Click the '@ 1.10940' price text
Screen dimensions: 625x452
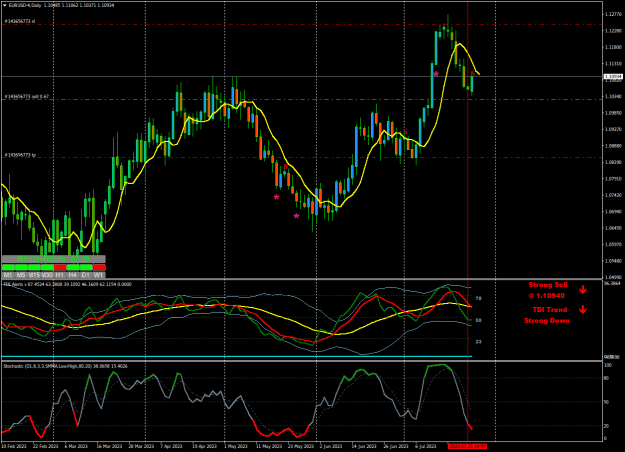(x=546, y=296)
